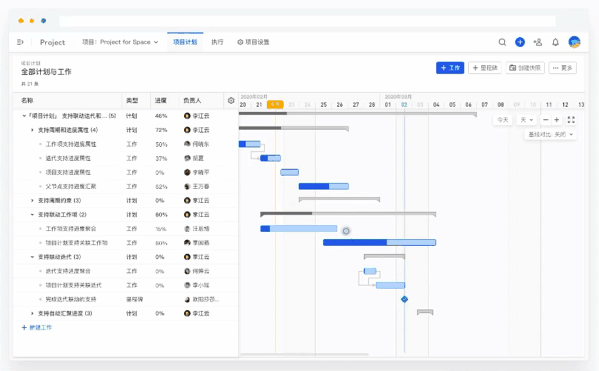
Task: Click the top summary bar in Gantt
Action: click(358, 113)
